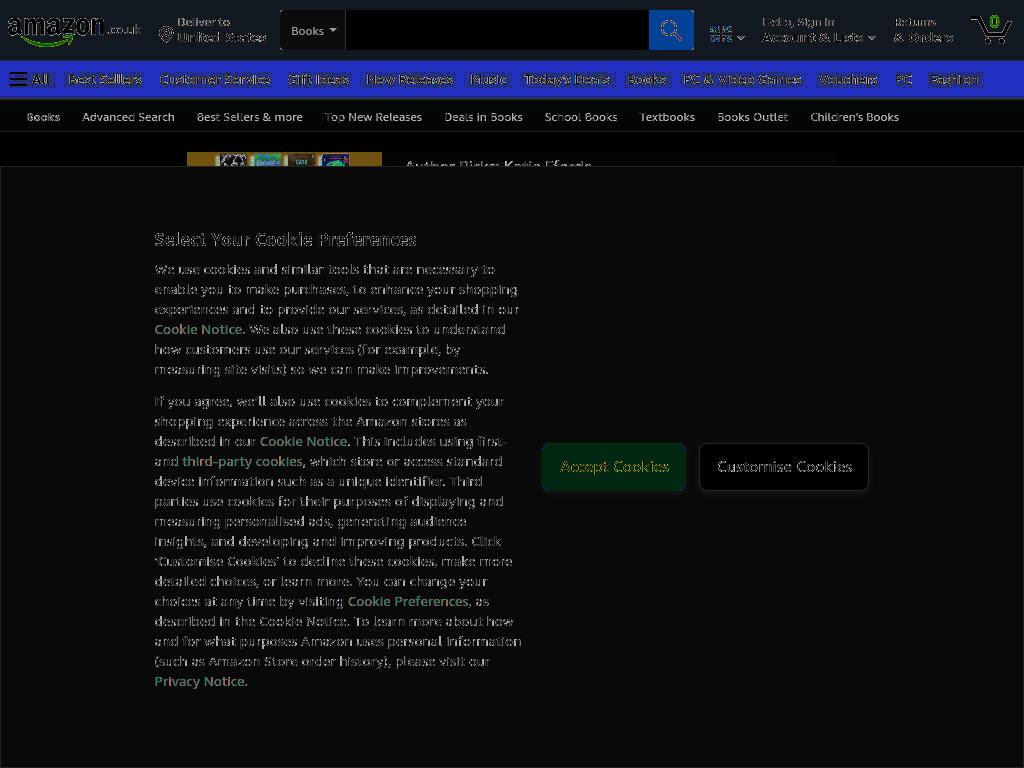This screenshot has height=768, width=1024.
Task: Expand Account & Lists menu
Action: 818,30
